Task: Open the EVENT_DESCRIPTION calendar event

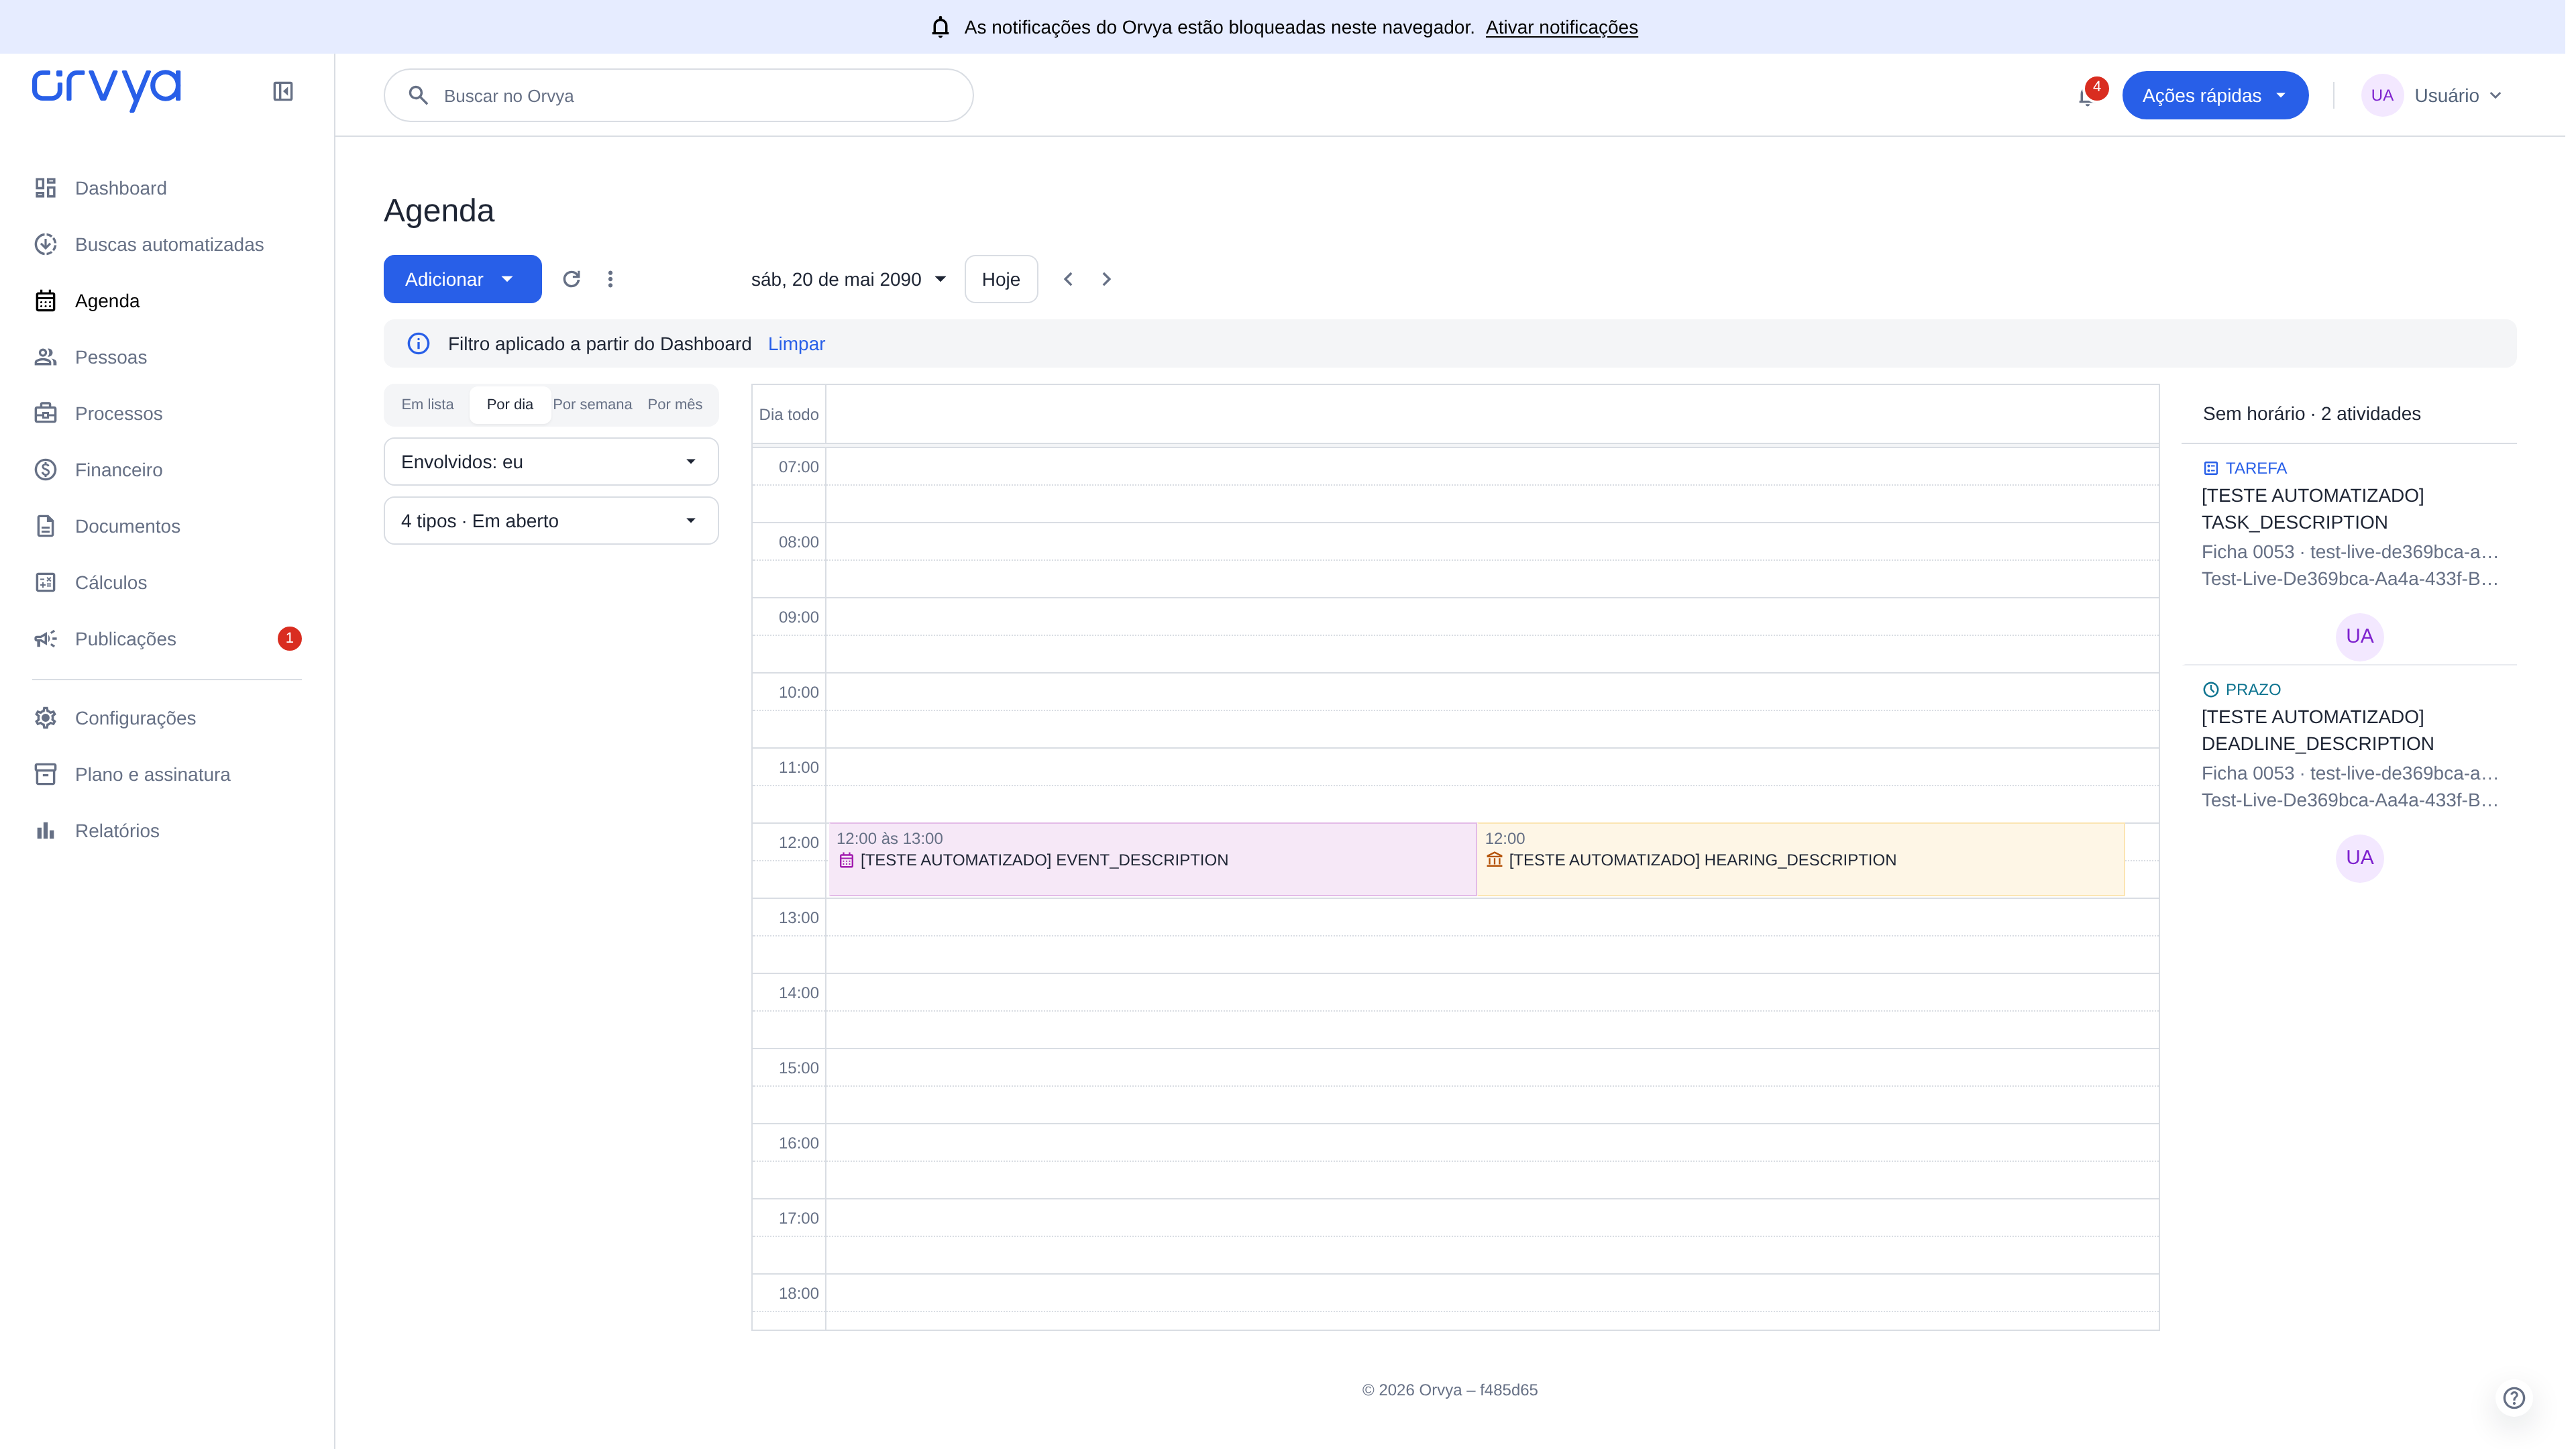Action: coord(1152,860)
